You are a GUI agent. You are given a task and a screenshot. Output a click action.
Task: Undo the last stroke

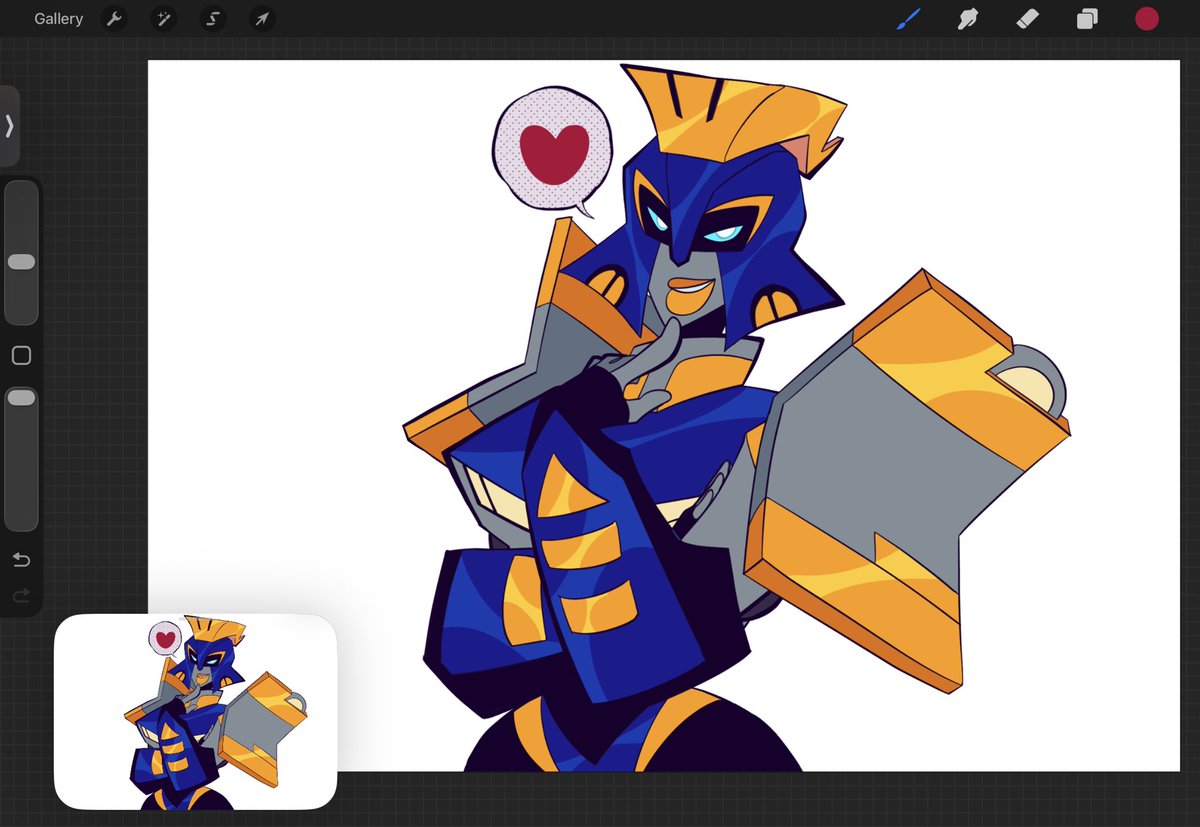[x=21, y=559]
